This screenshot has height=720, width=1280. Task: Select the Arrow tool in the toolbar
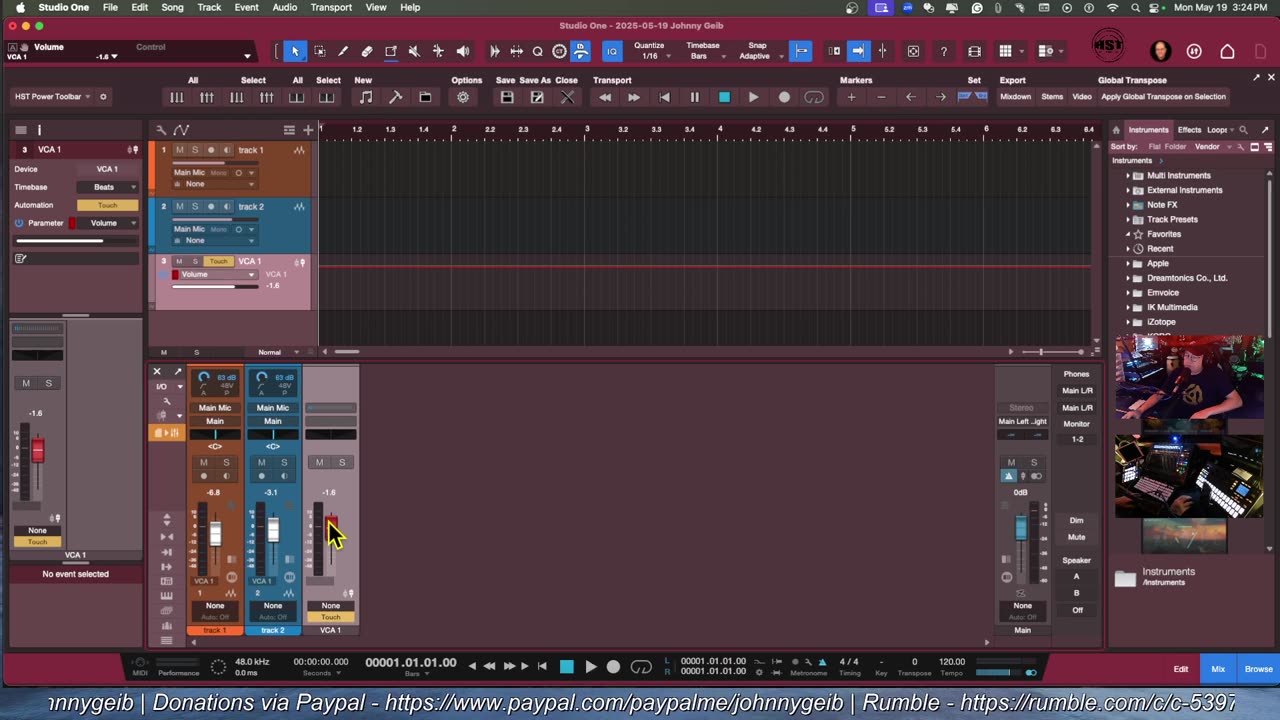(x=294, y=51)
